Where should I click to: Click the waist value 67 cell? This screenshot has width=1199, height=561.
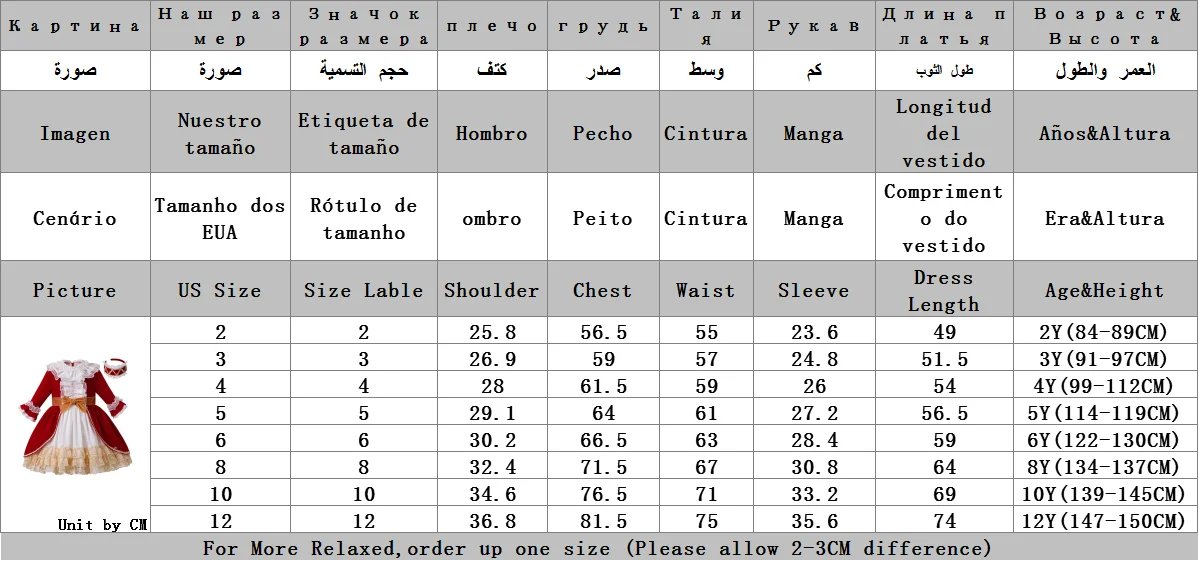point(707,466)
